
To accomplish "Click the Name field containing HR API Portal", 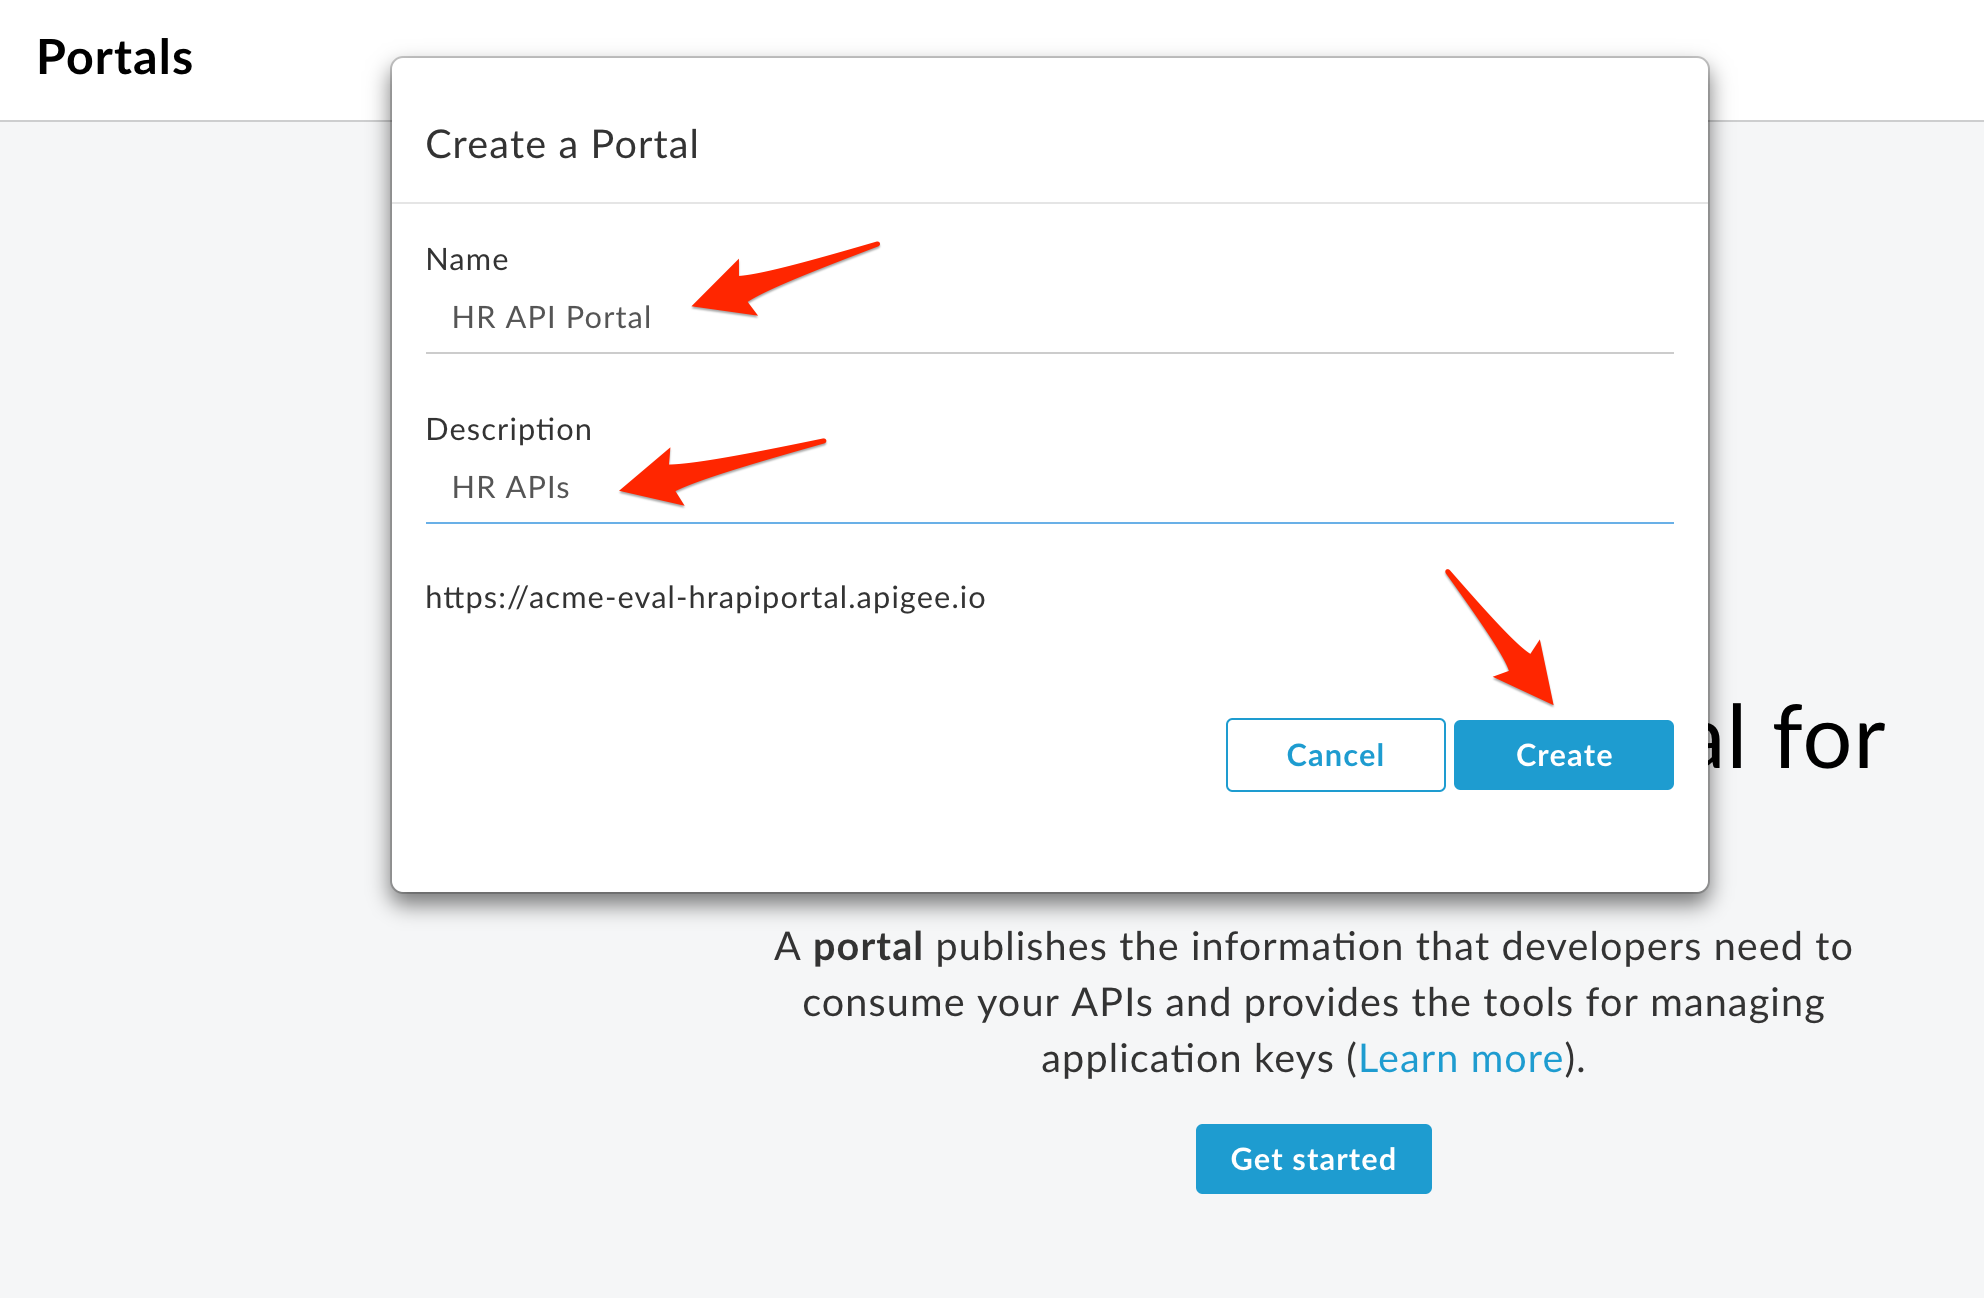I will tap(1049, 318).
